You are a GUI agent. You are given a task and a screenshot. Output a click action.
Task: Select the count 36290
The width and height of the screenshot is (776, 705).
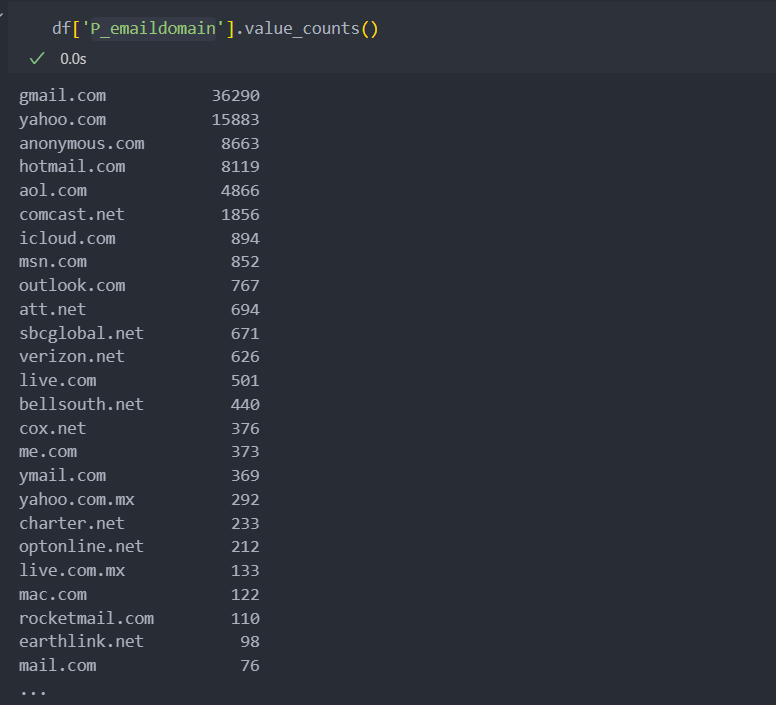coord(236,95)
